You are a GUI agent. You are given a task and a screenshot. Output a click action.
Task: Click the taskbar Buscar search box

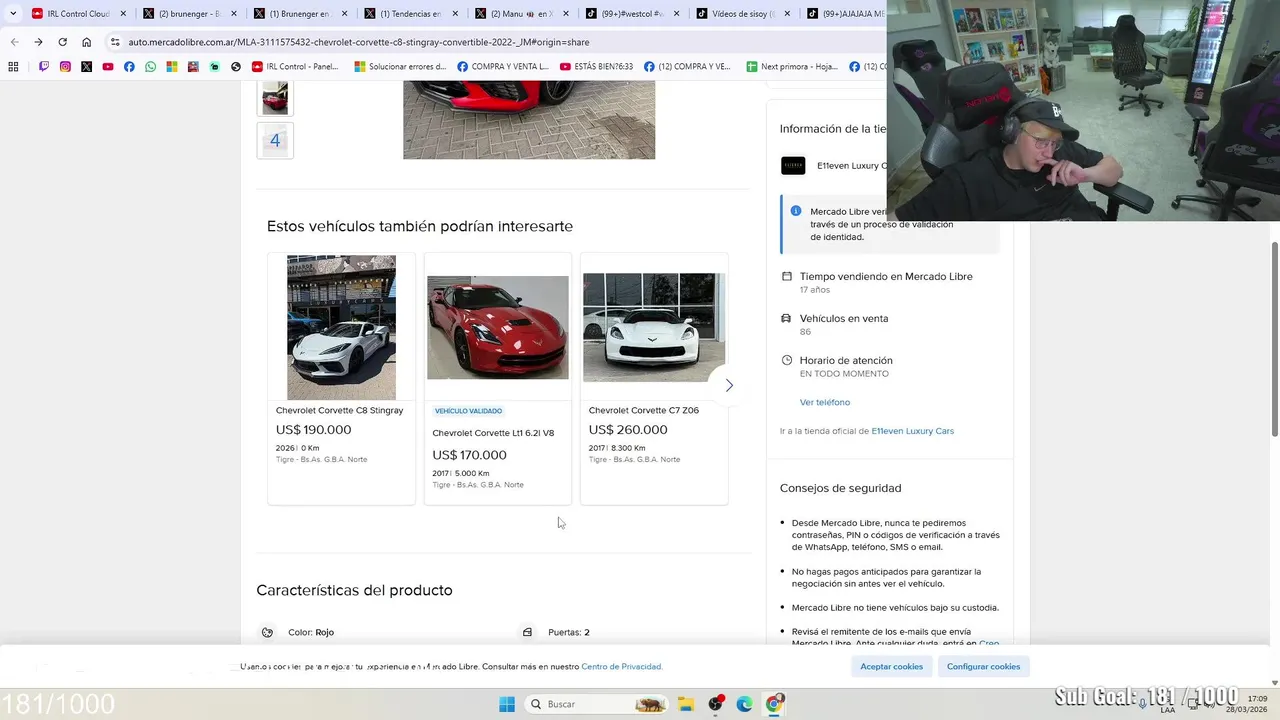click(x=596, y=704)
